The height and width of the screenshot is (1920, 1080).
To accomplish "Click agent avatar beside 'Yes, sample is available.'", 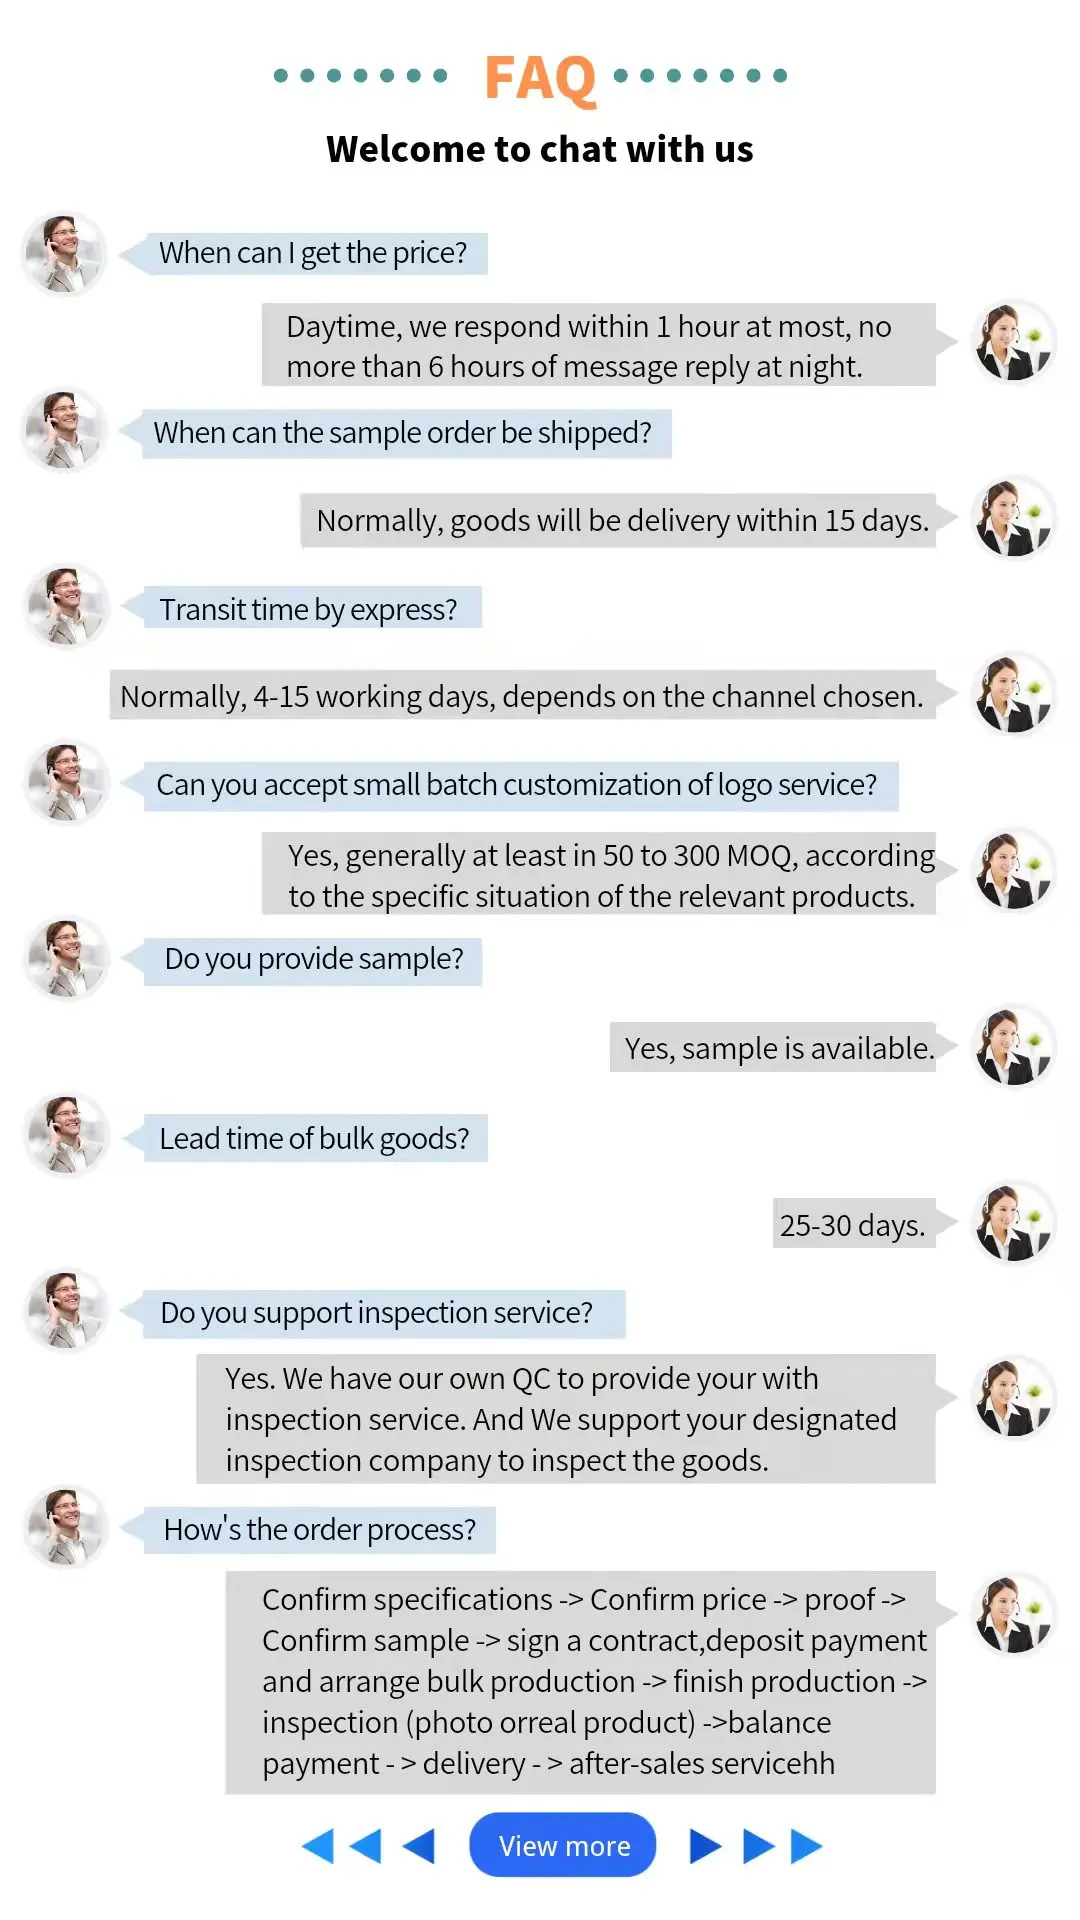I will [1013, 1047].
